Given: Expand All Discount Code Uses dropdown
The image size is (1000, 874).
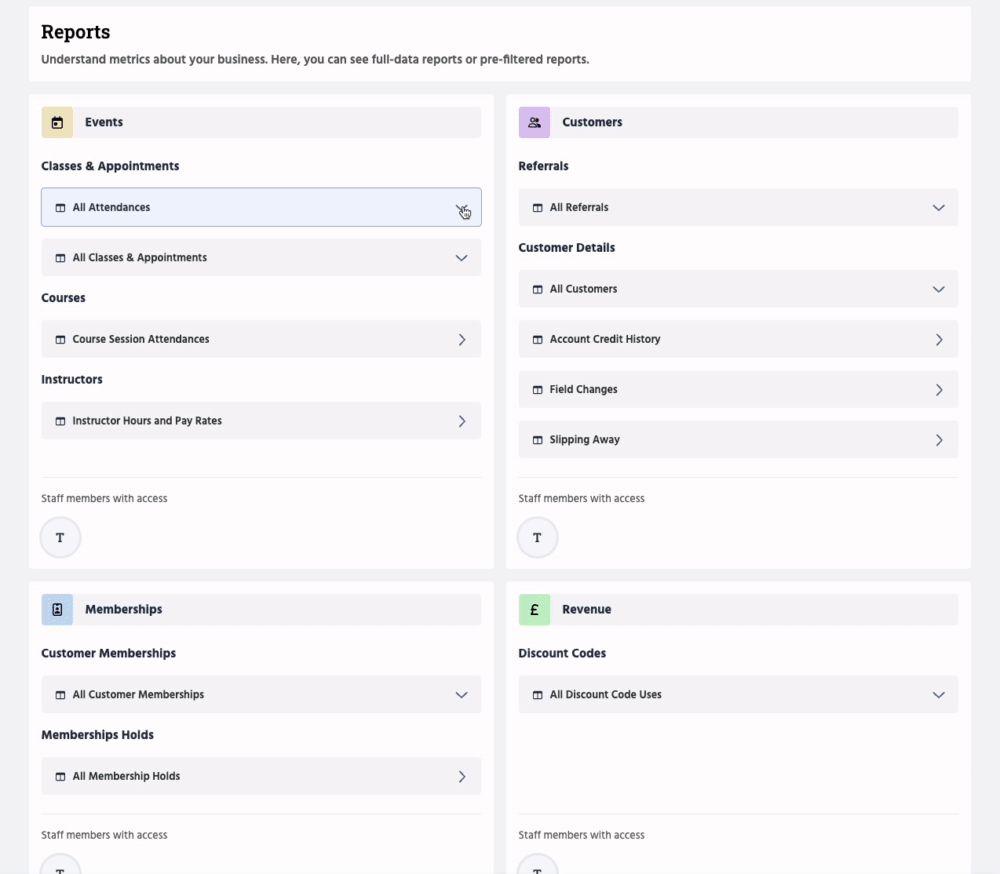Looking at the screenshot, I should click(938, 695).
